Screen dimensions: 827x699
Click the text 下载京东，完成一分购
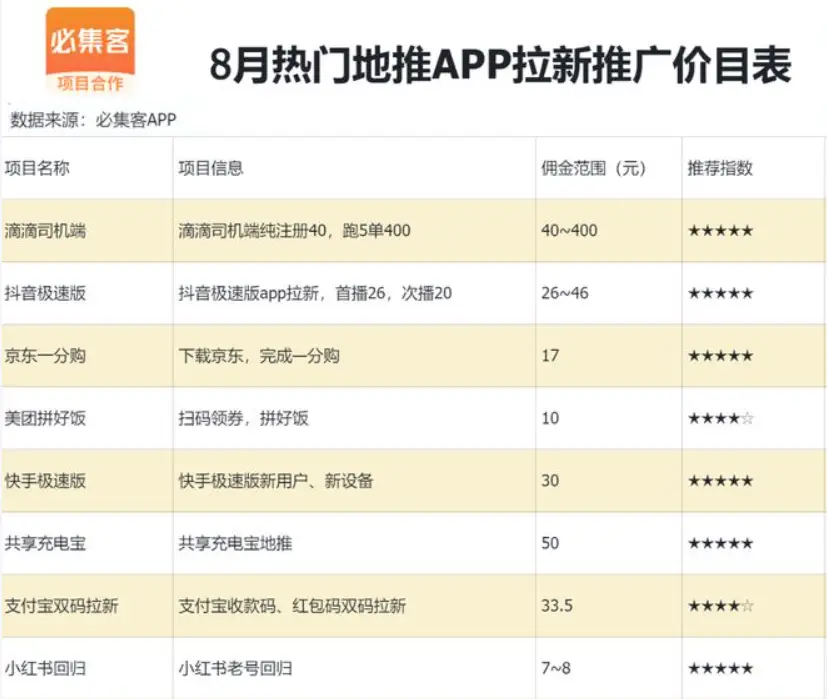coord(258,356)
